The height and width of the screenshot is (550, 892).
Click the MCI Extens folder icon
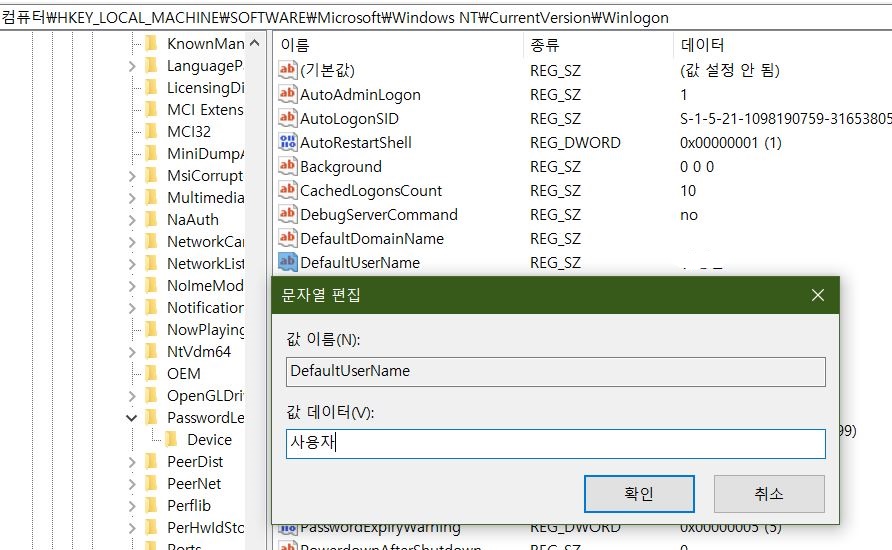pyautogui.click(x=151, y=109)
